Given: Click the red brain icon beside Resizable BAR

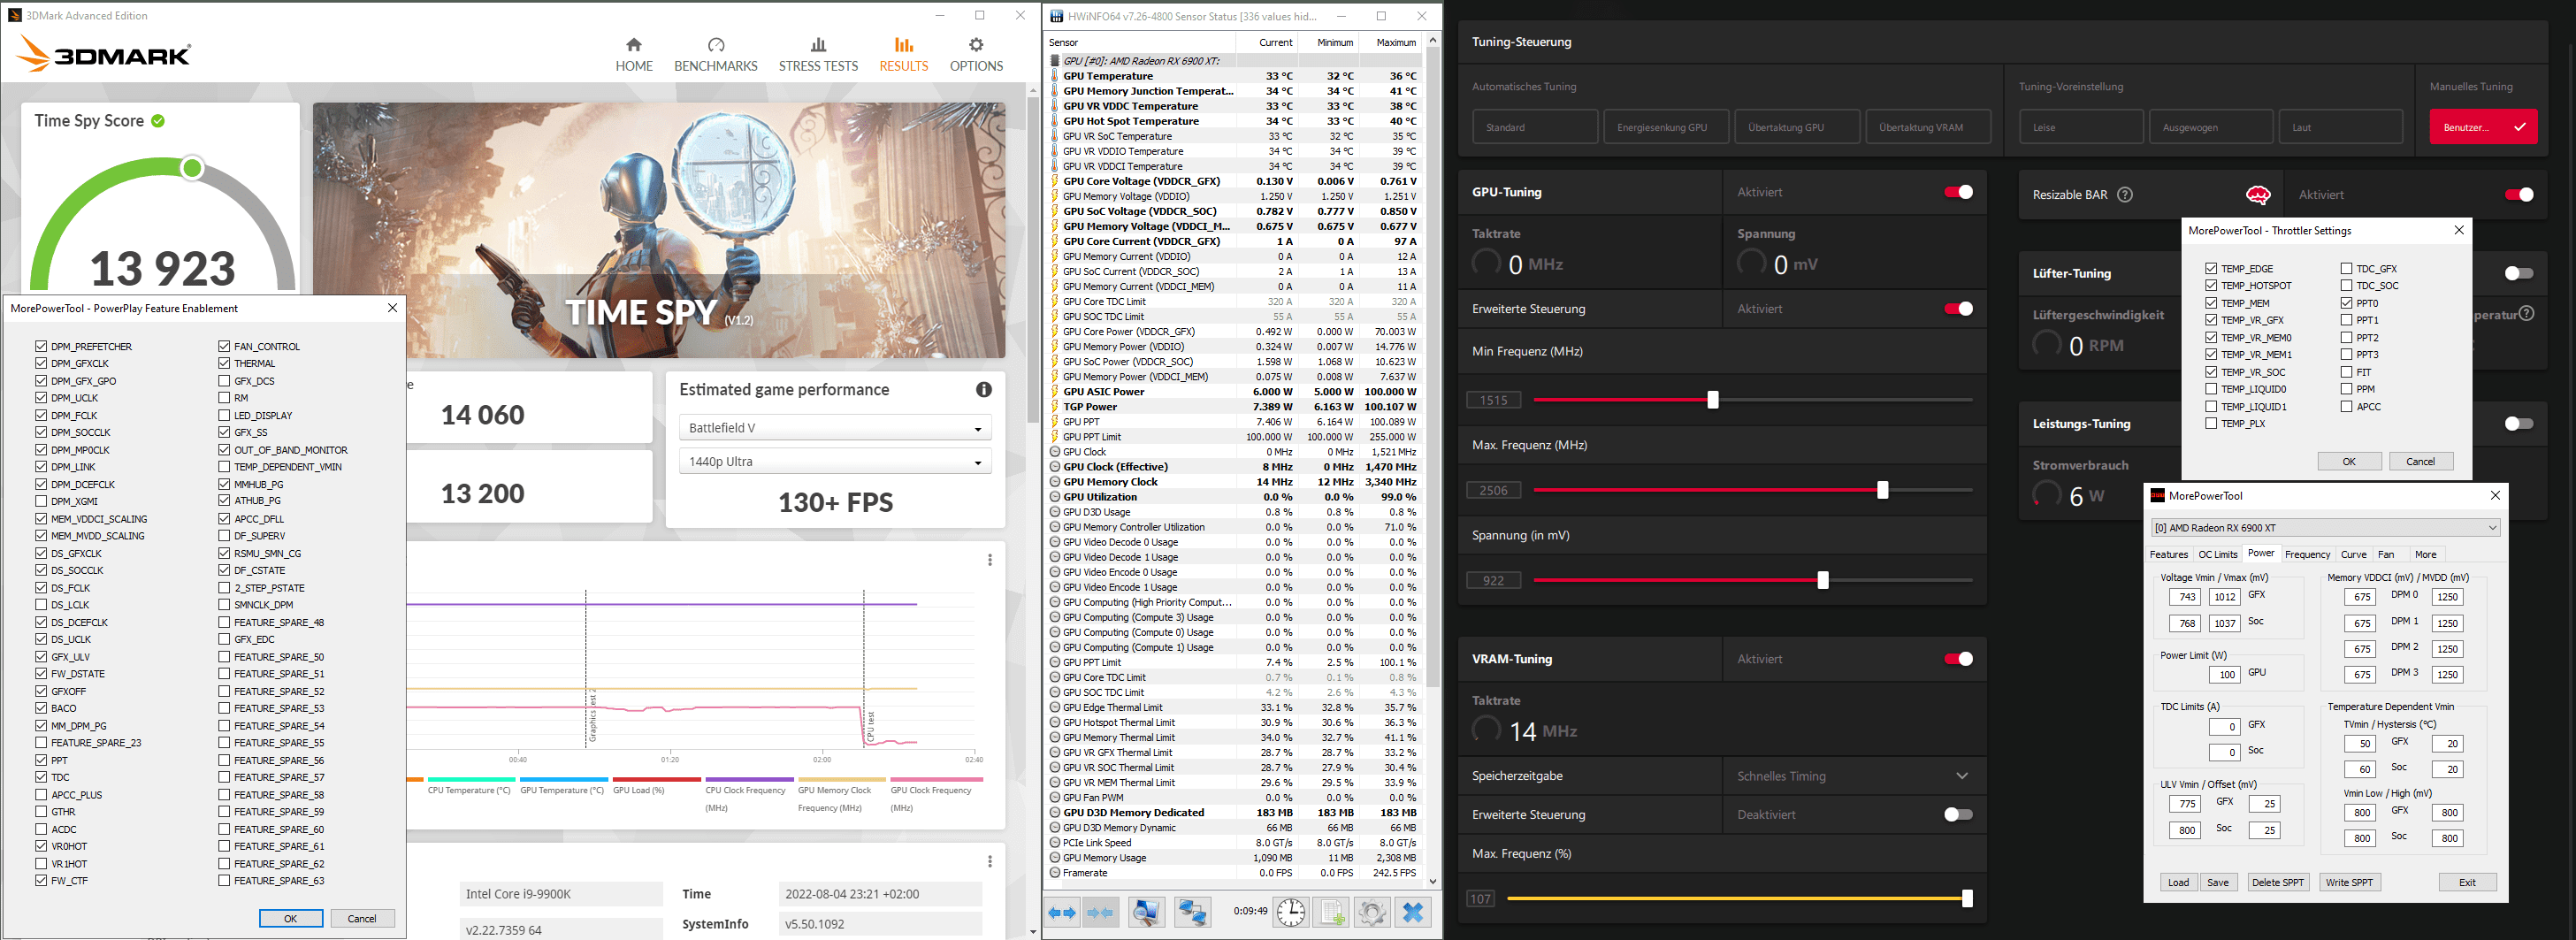Looking at the screenshot, I should point(2258,195).
